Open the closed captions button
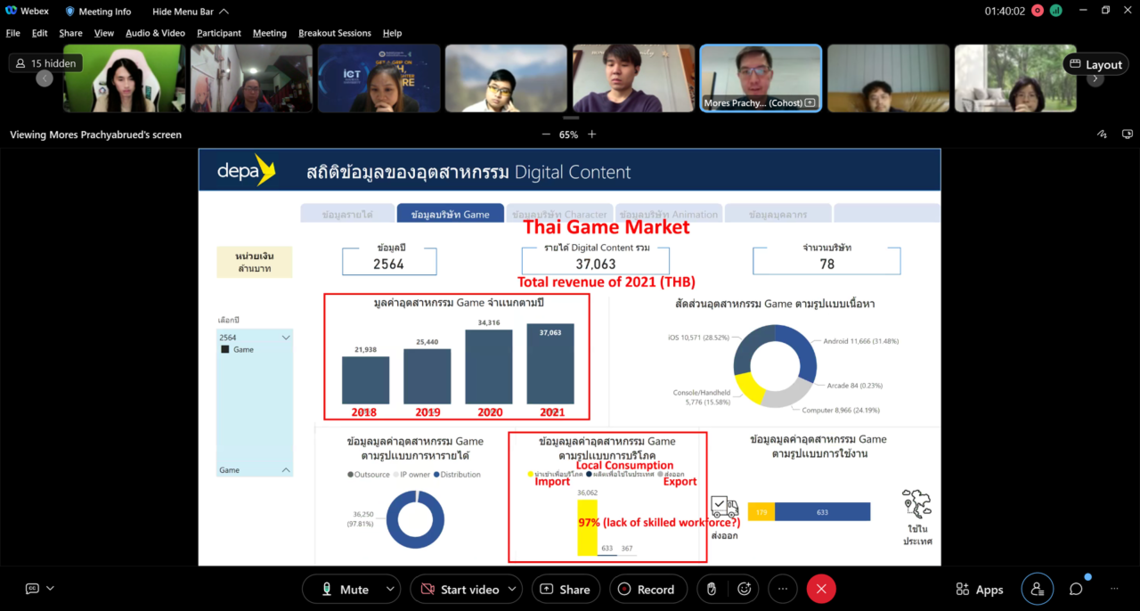 pyautogui.click(x=32, y=589)
